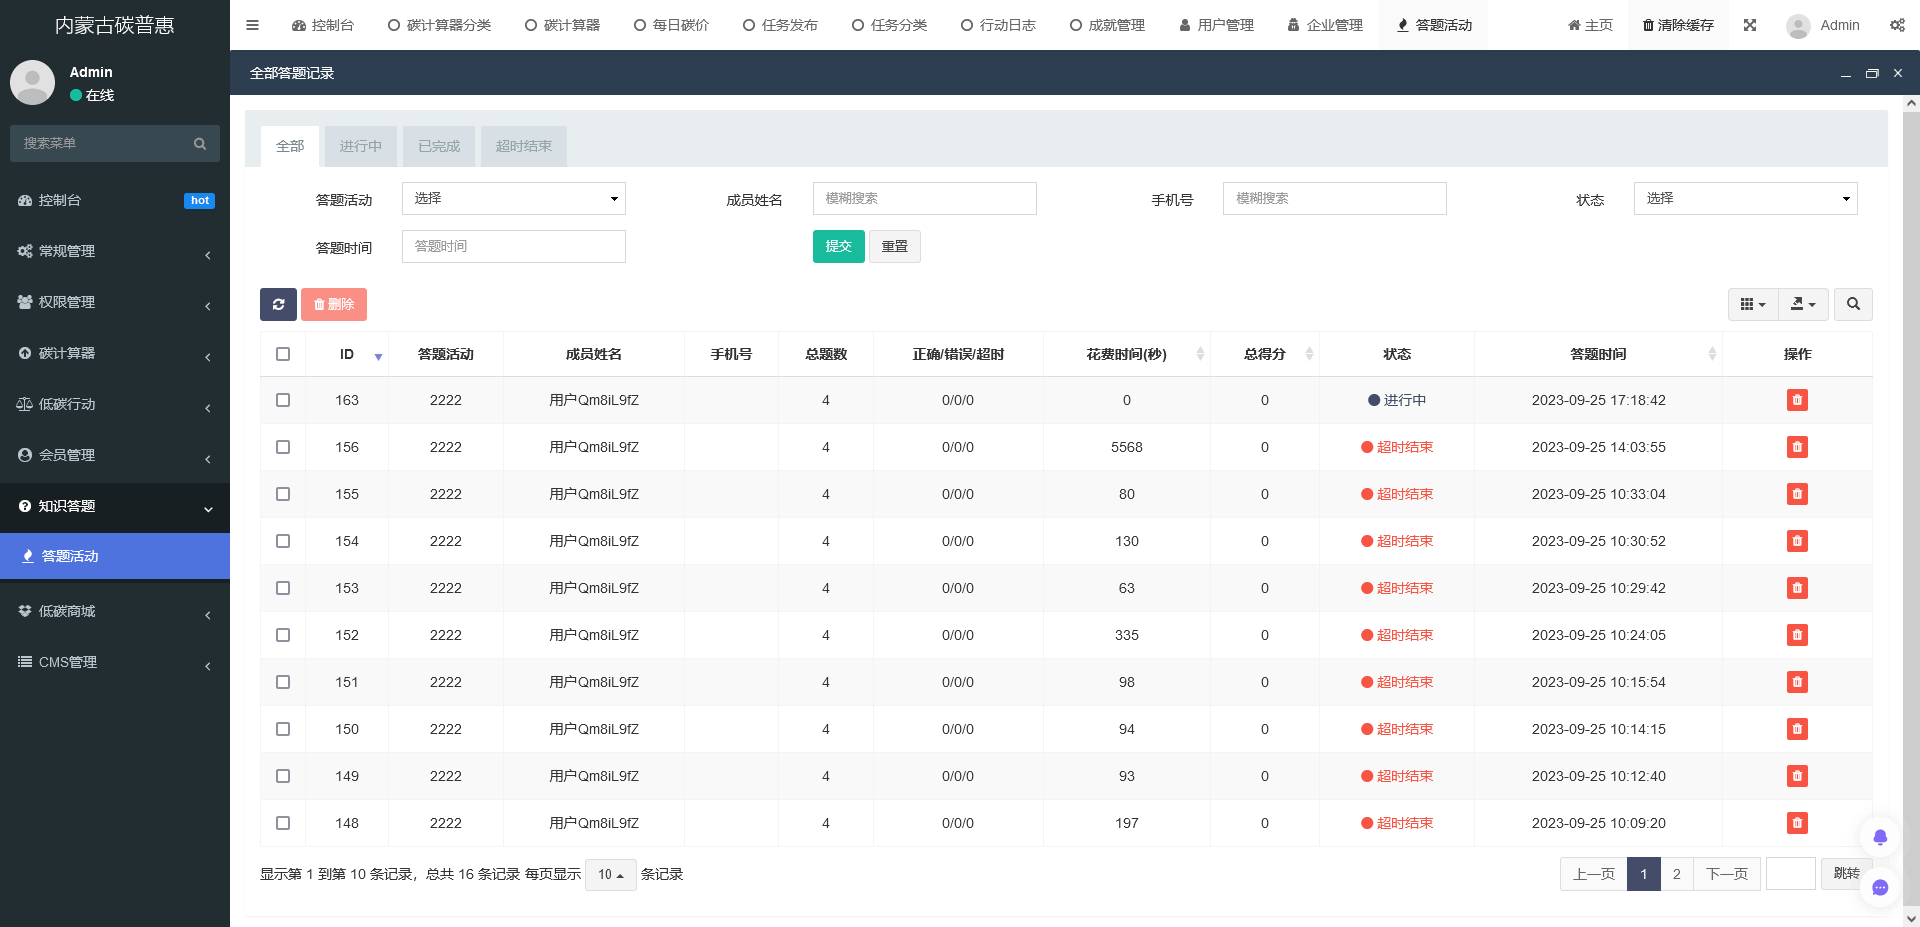Expand 常规管理 sidebar menu
This screenshot has height=927, width=1920.
pos(115,251)
